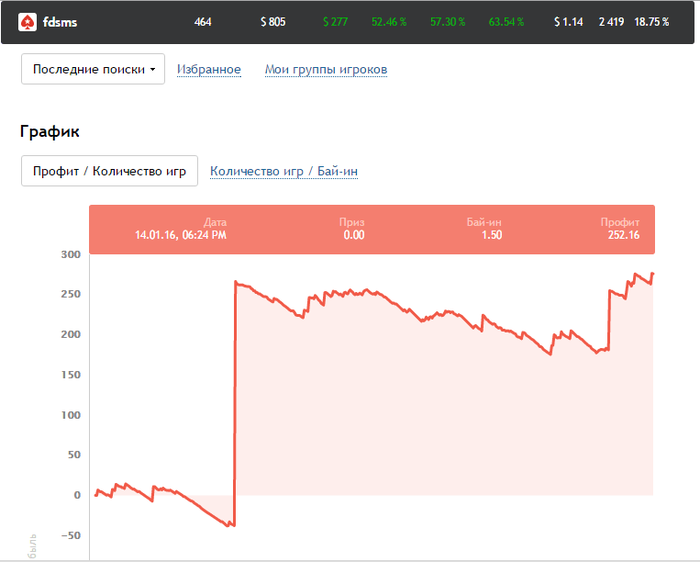This screenshot has height=562, width=700.
Task: Click the 2 419 value in the header
Action: point(612,21)
